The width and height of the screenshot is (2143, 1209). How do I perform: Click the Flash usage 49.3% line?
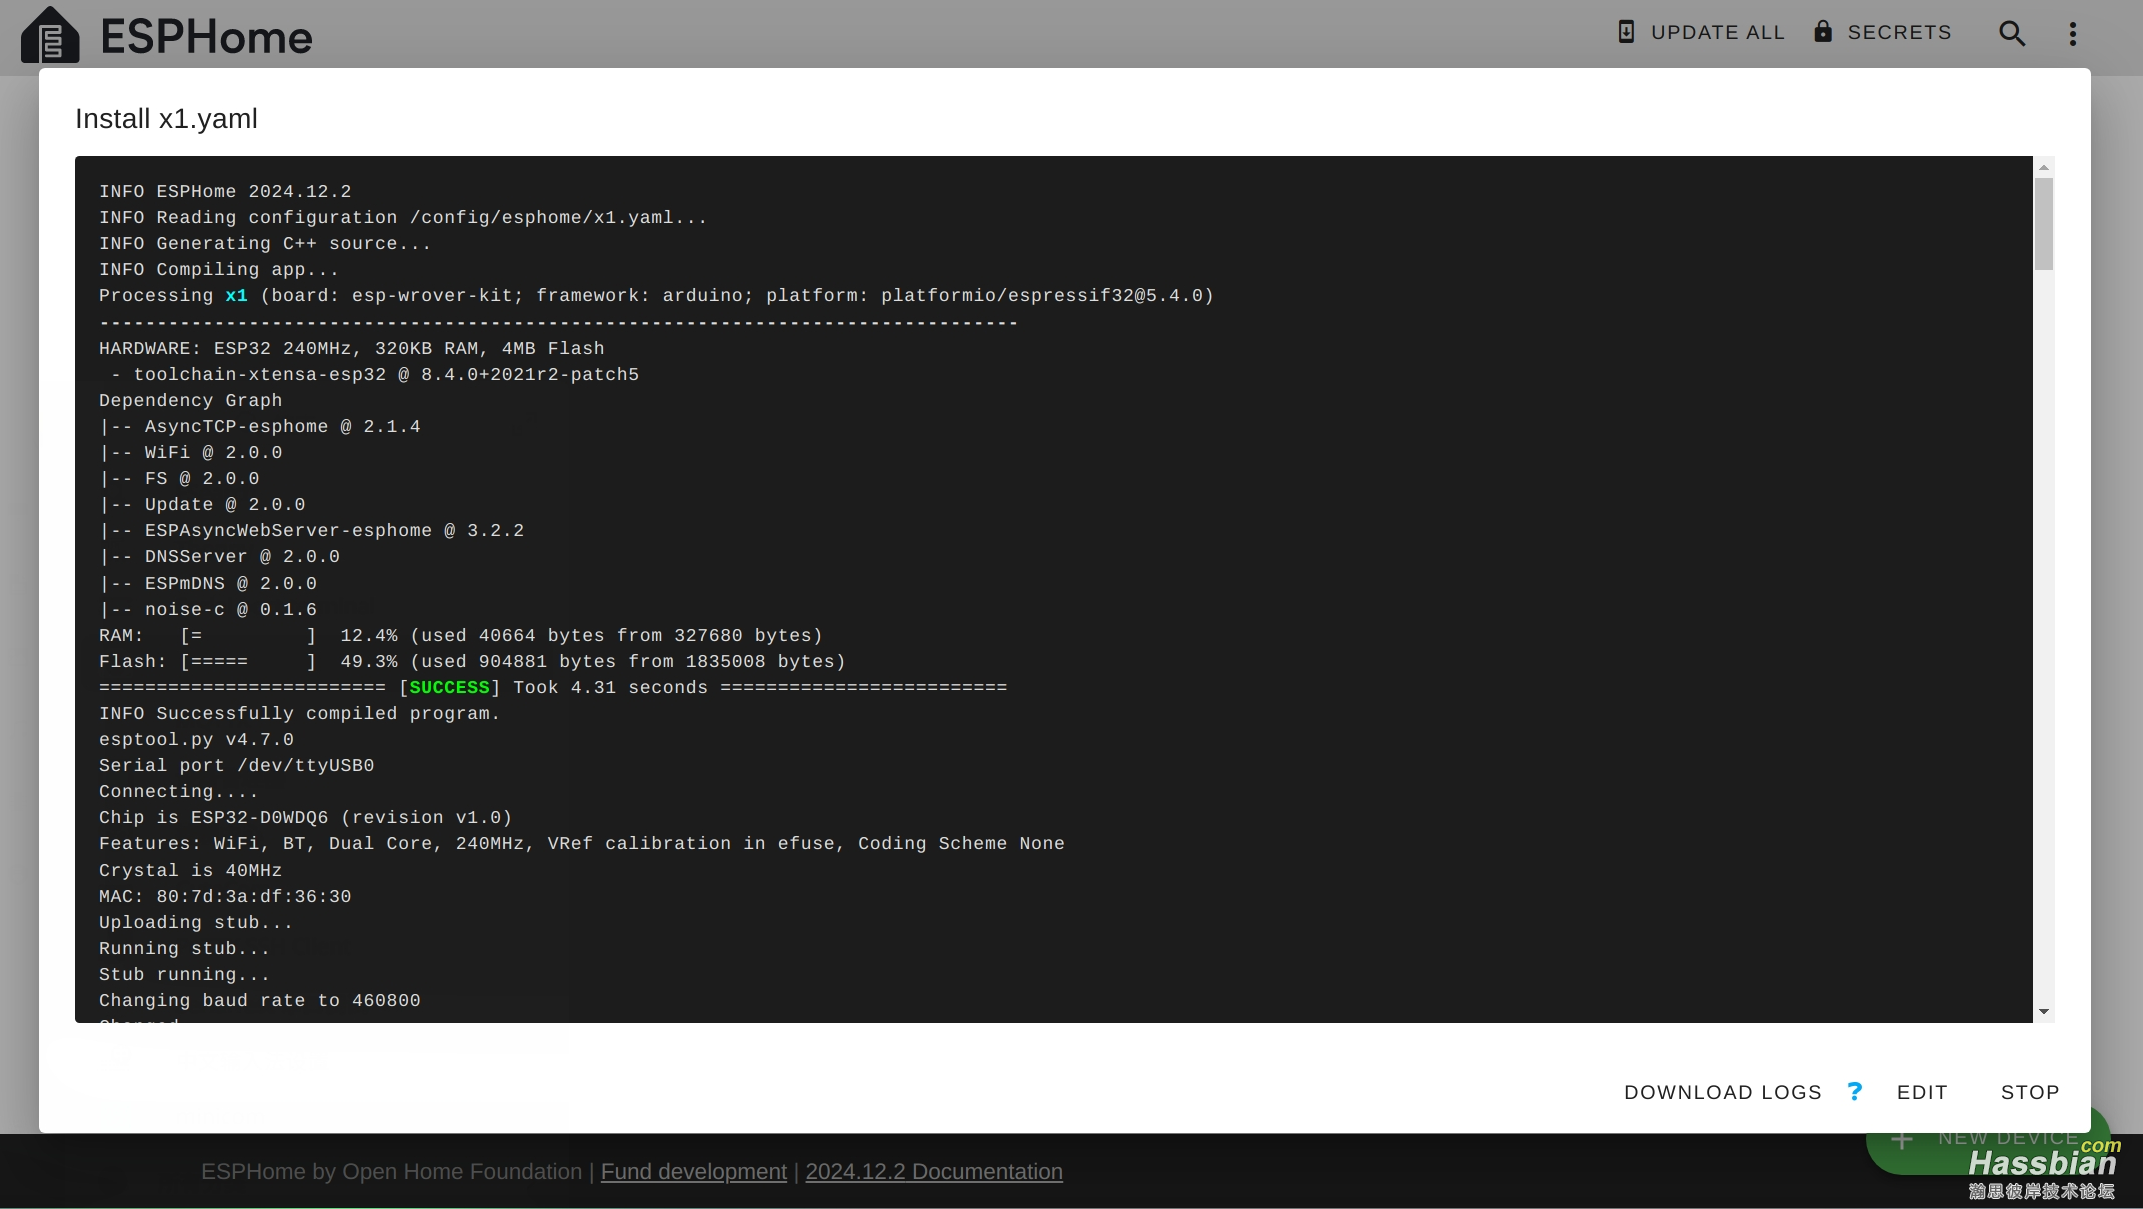coord(472,661)
